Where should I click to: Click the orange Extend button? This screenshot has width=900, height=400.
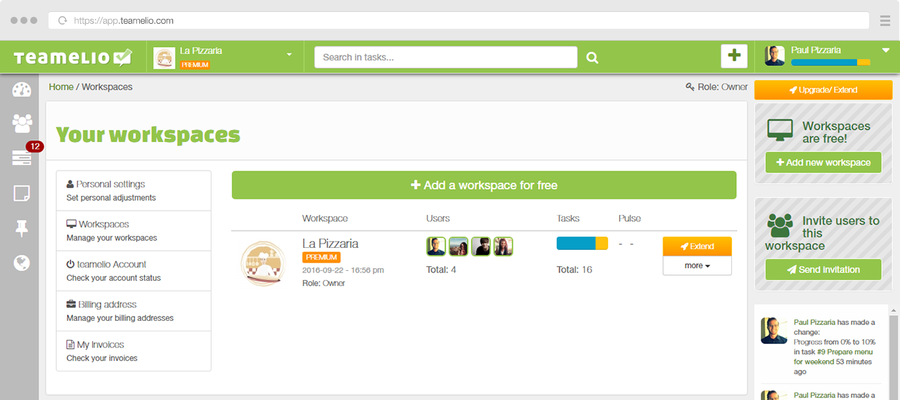(x=697, y=246)
